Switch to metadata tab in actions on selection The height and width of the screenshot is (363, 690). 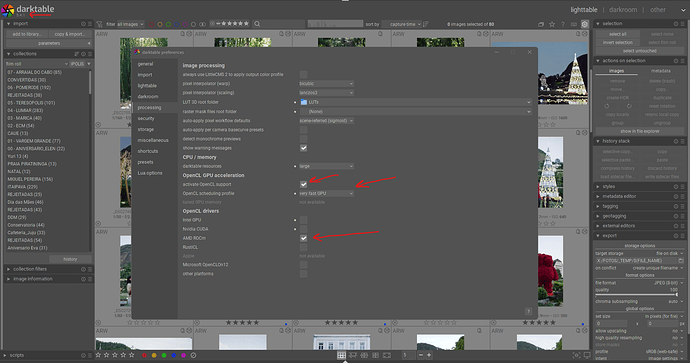[661, 71]
